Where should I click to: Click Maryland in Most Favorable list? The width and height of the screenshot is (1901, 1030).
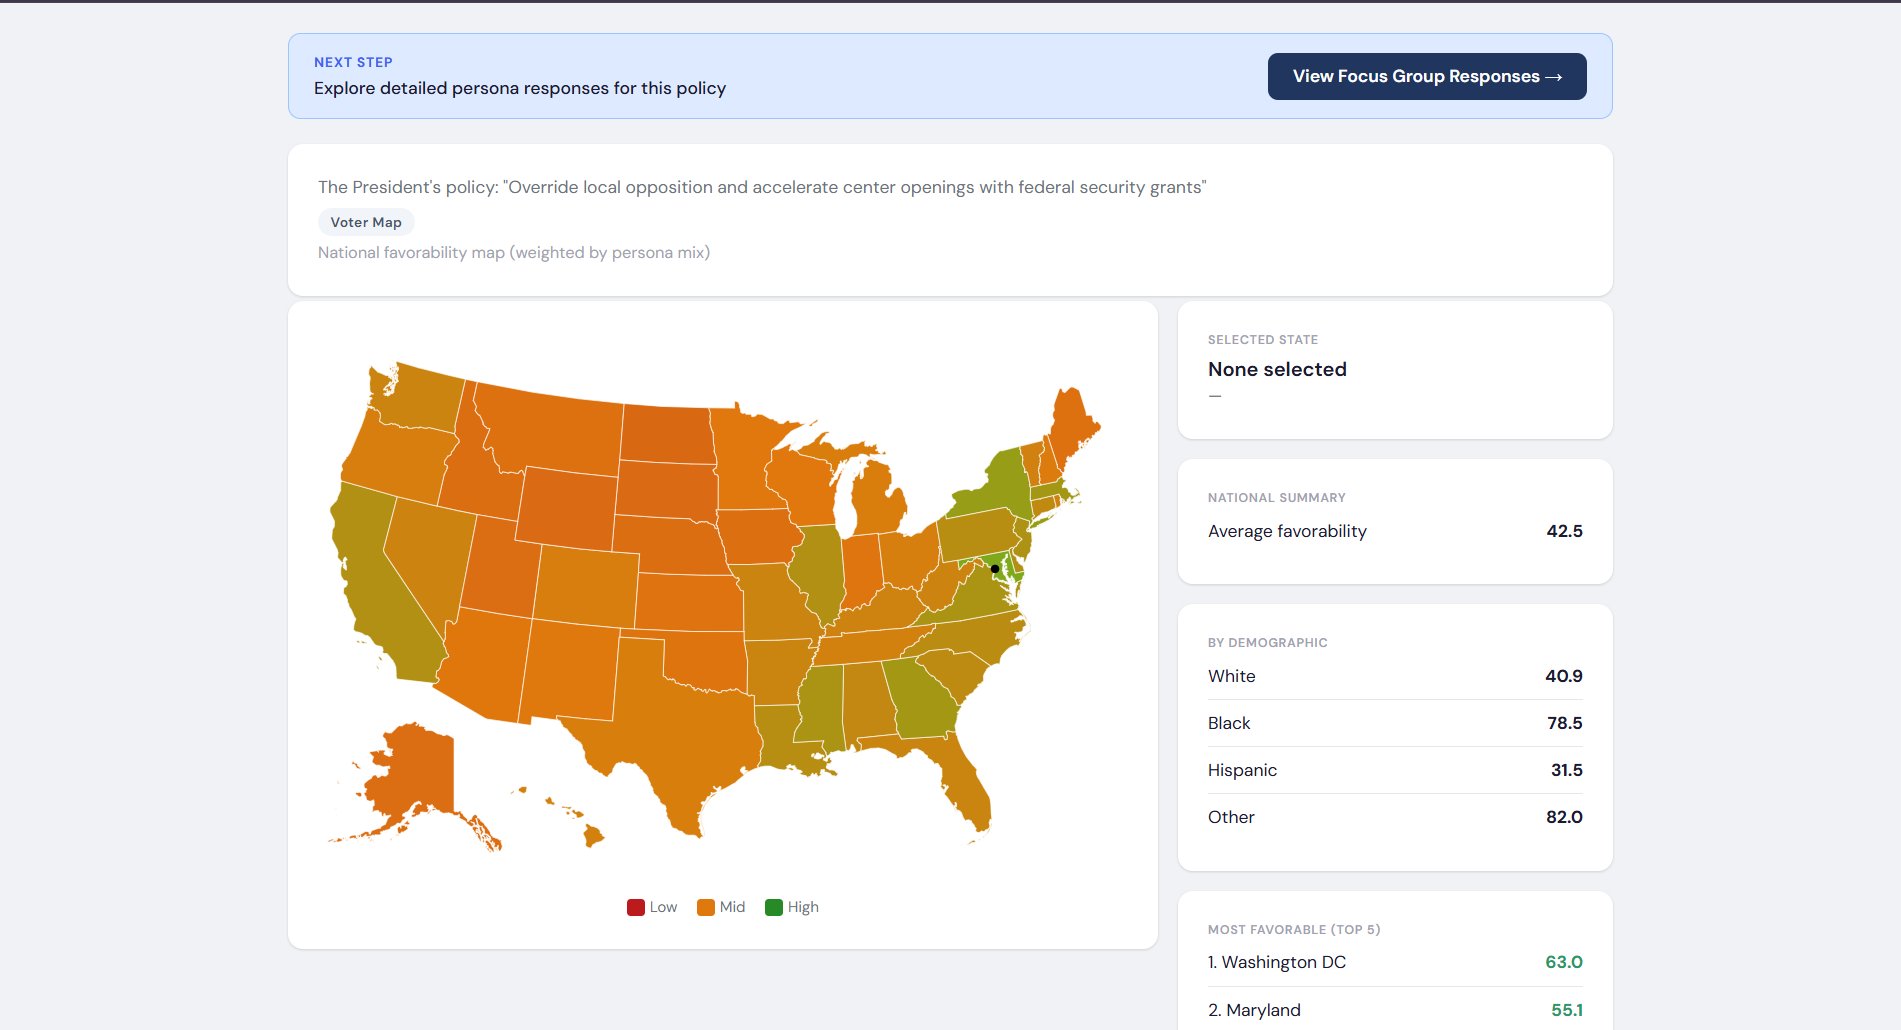[1254, 1010]
